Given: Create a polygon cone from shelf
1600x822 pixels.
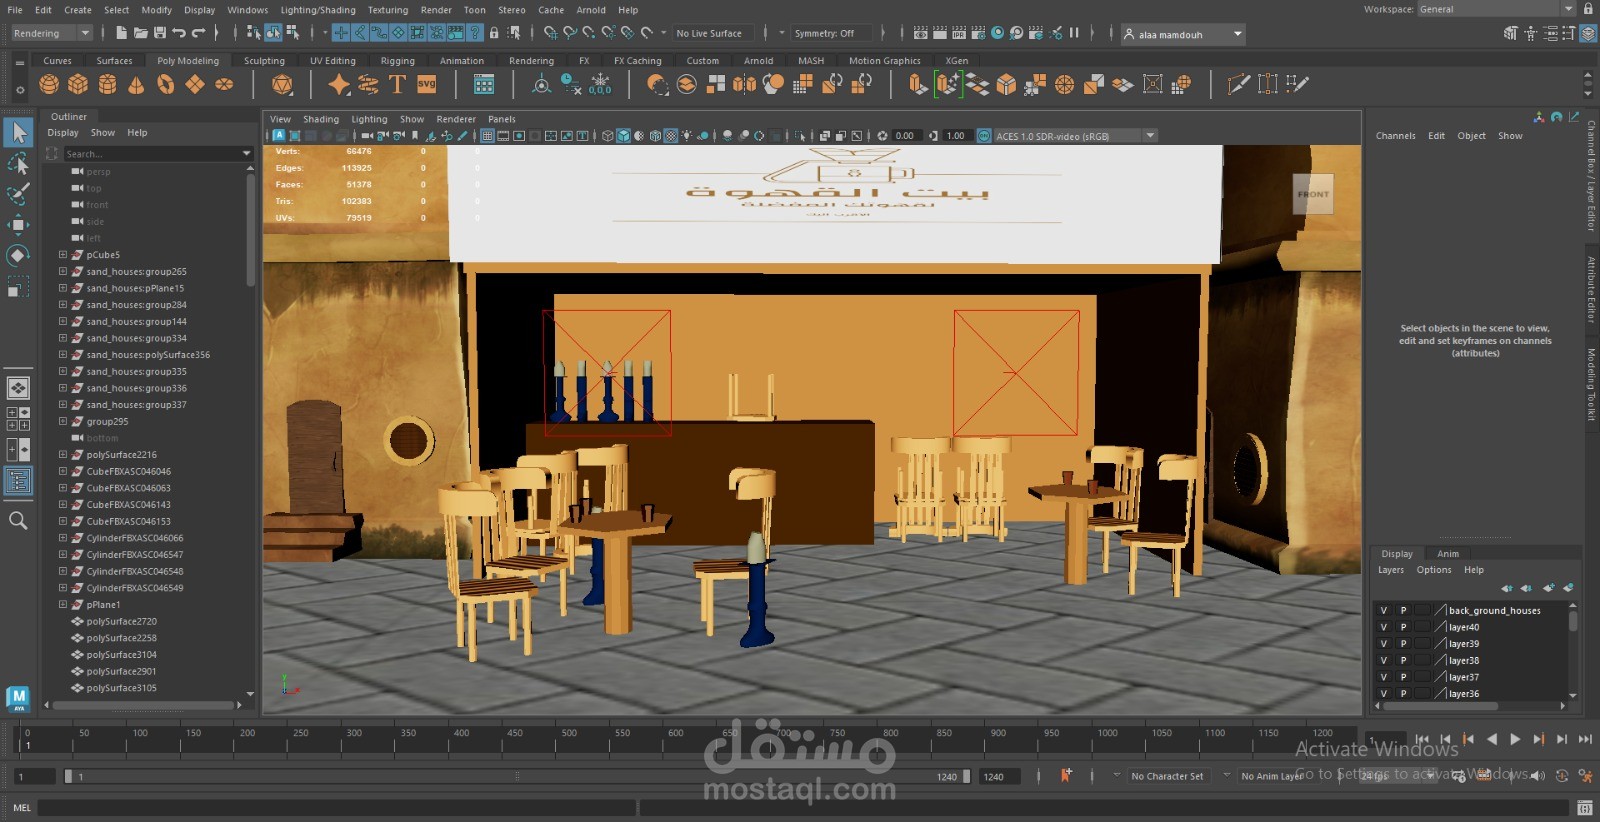Looking at the screenshot, I should click(x=136, y=85).
